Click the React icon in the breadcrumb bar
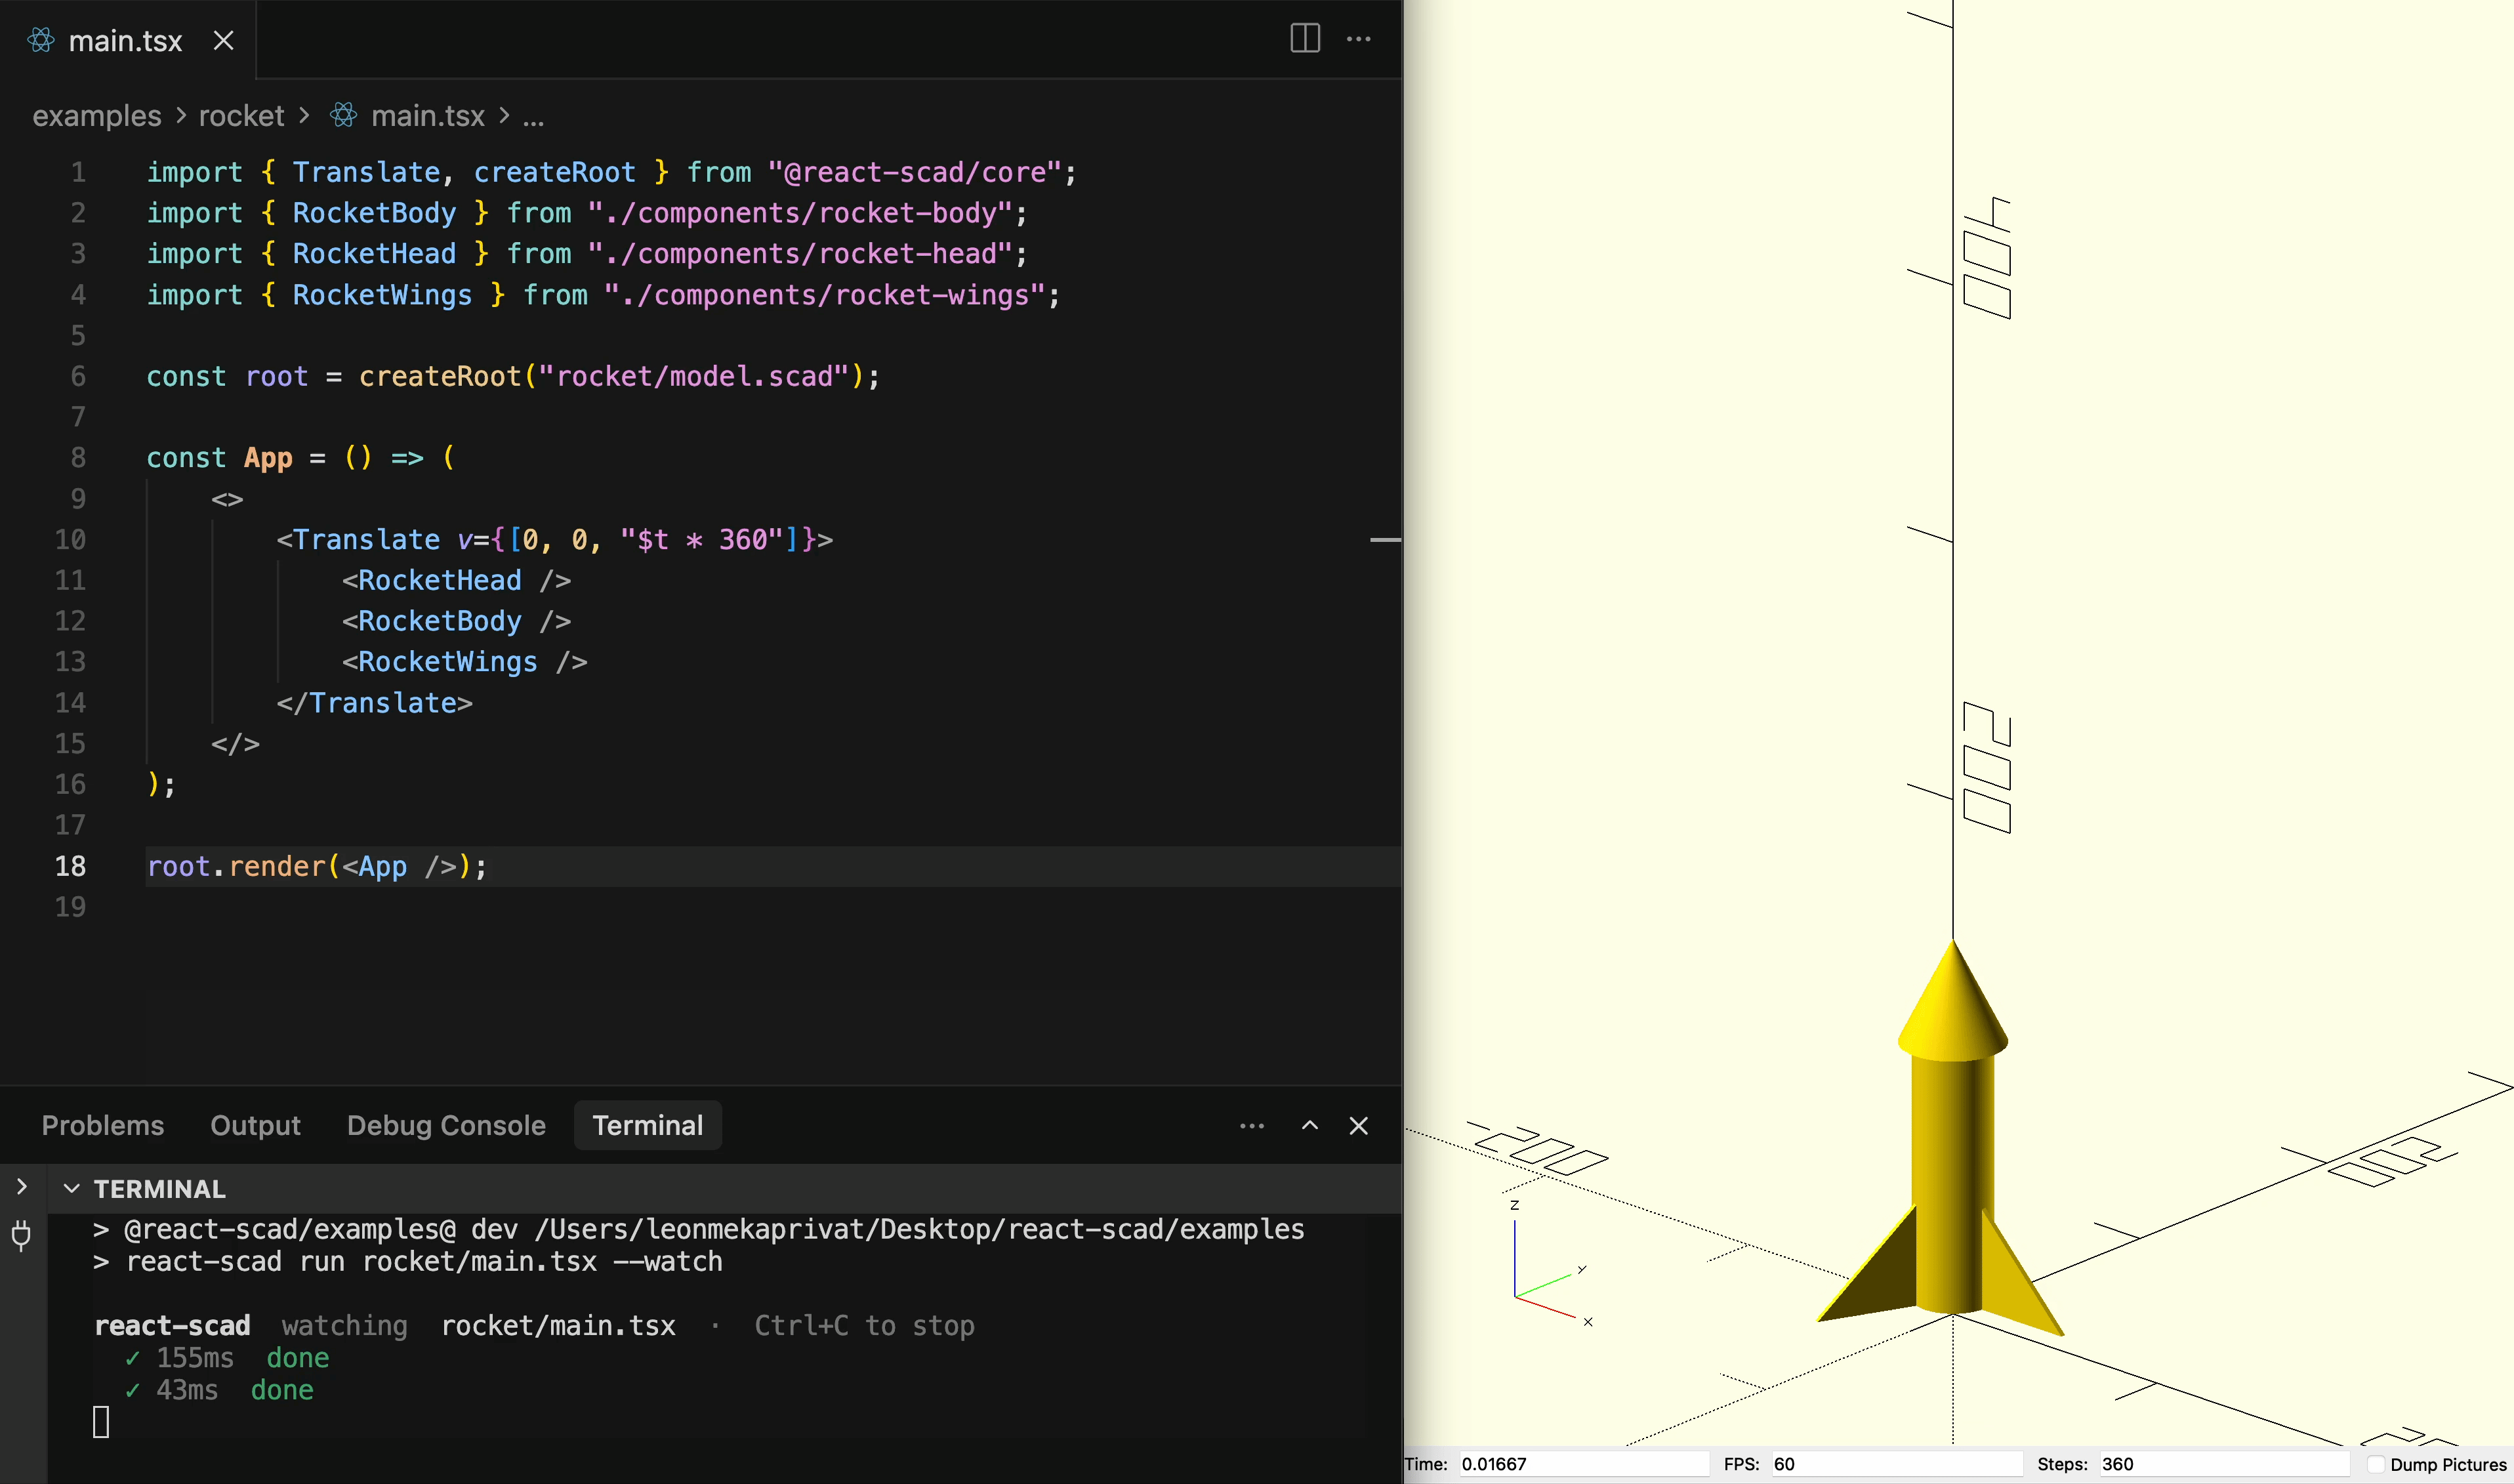 point(343,115)
